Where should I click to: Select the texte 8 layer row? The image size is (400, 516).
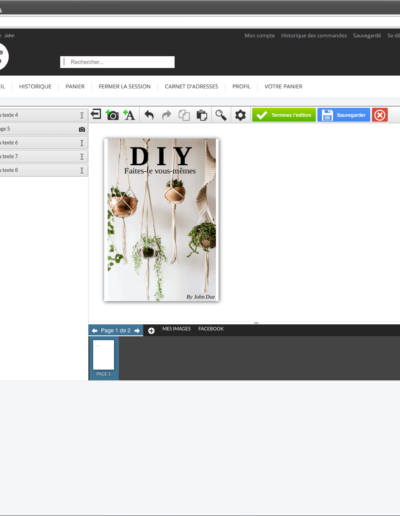(x=43, y=170)
